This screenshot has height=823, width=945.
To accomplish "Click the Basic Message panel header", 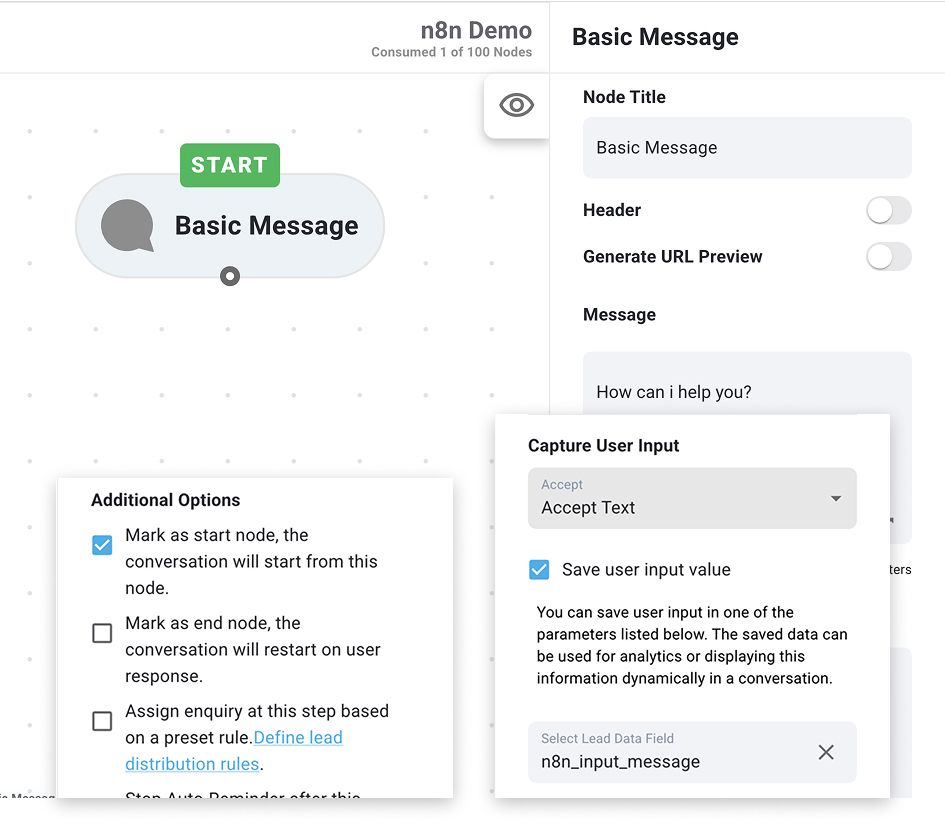I will 655,37.
